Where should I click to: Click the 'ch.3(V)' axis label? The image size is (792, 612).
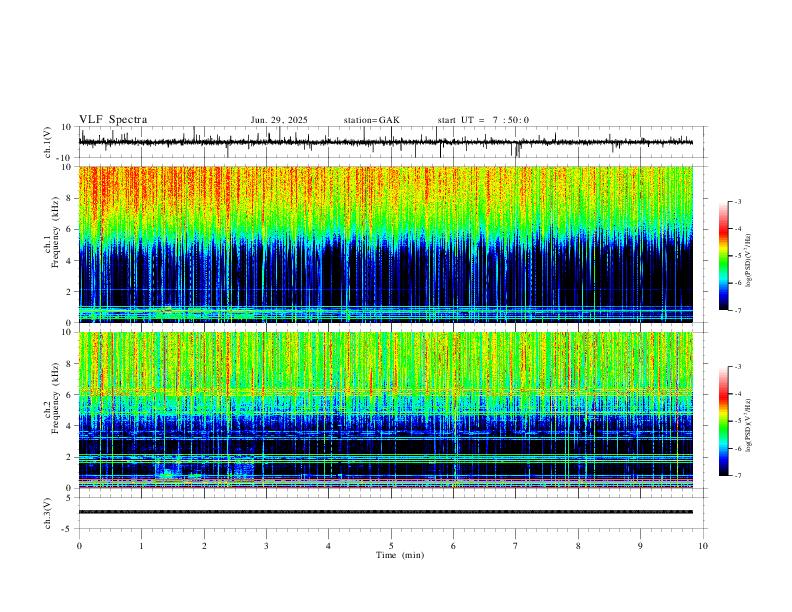pos(48,513)
